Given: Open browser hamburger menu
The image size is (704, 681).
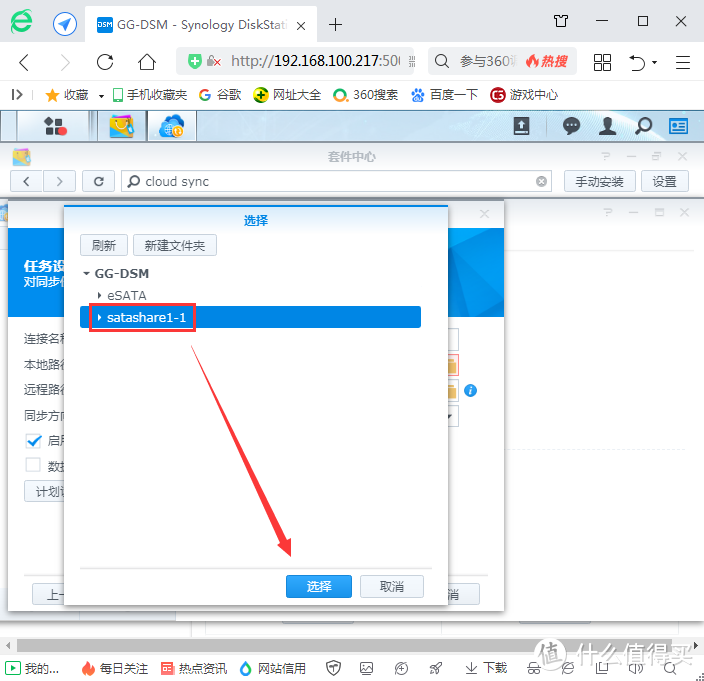Looking at the screenshot, I should coord(682,62).
